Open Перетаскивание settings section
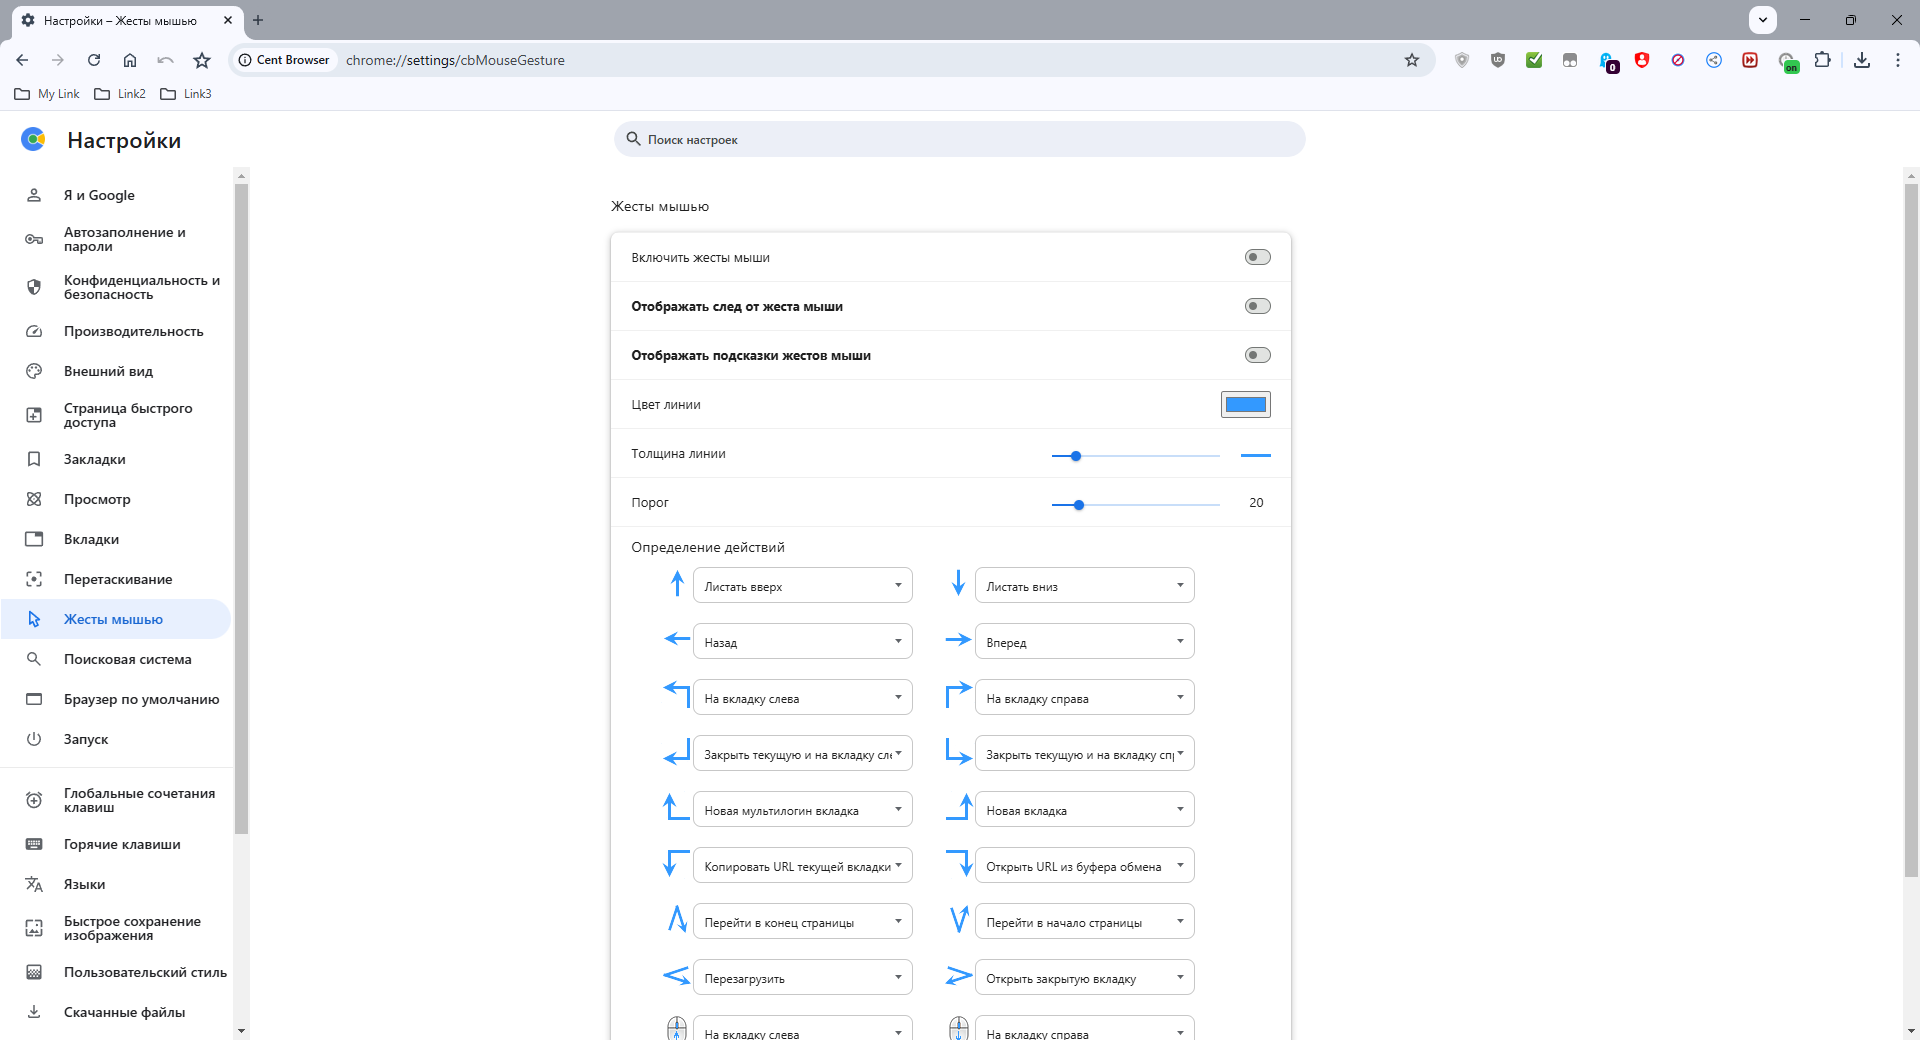The width and height of the screenshot is (1920, 1040). (x=116, y=579)
